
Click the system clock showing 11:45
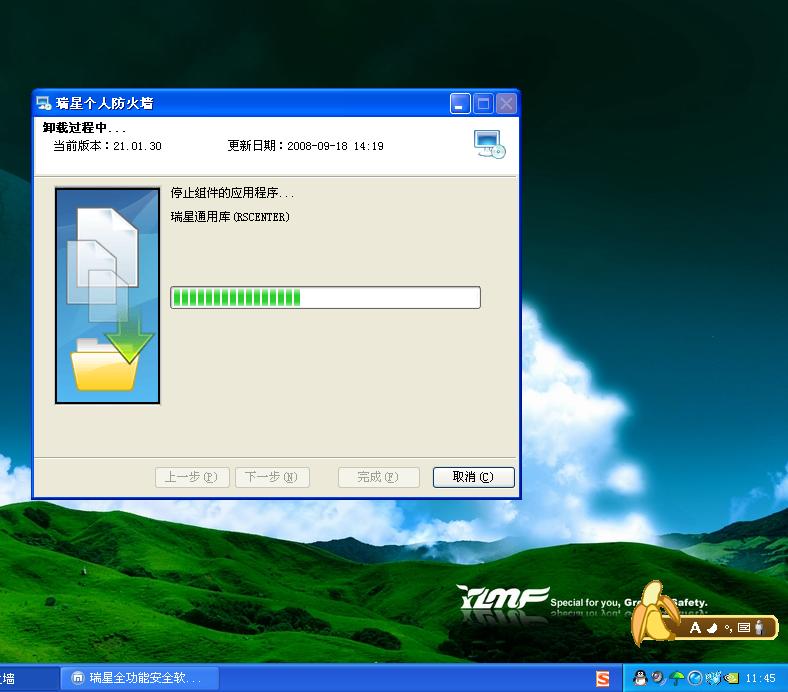click(x=760, y=678)
